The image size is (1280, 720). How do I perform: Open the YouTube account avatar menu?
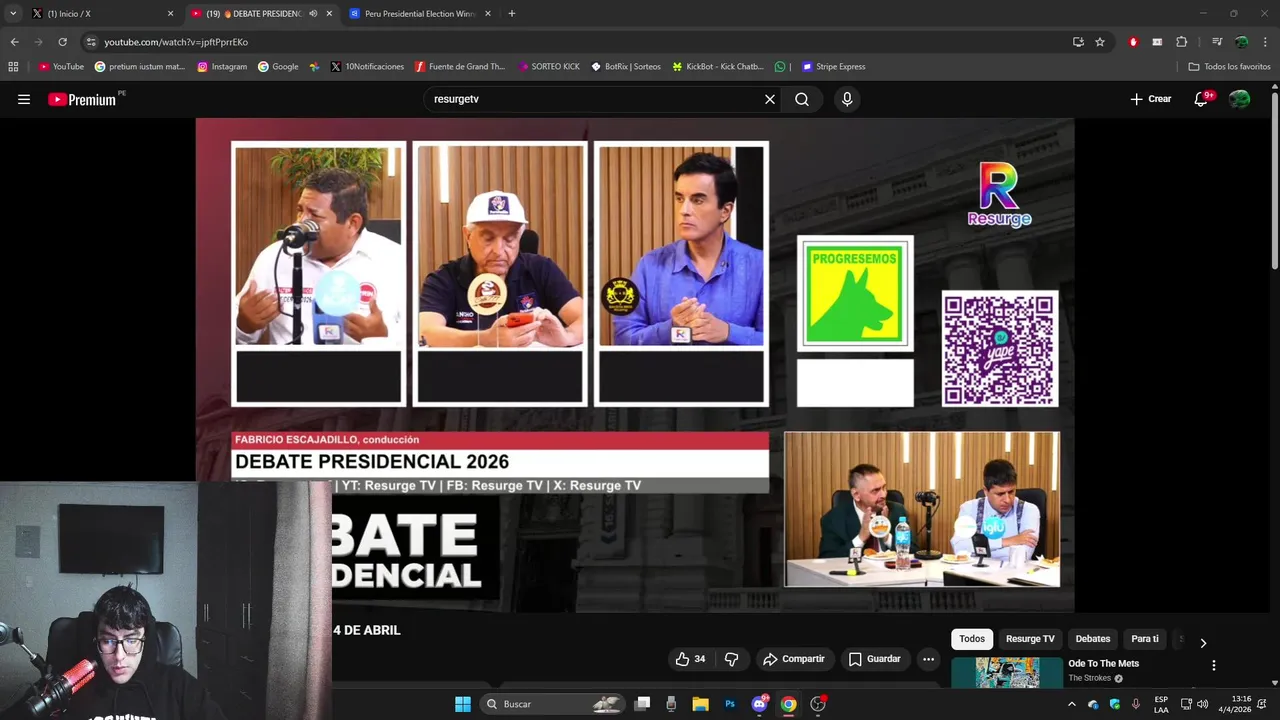[1239, 99]
